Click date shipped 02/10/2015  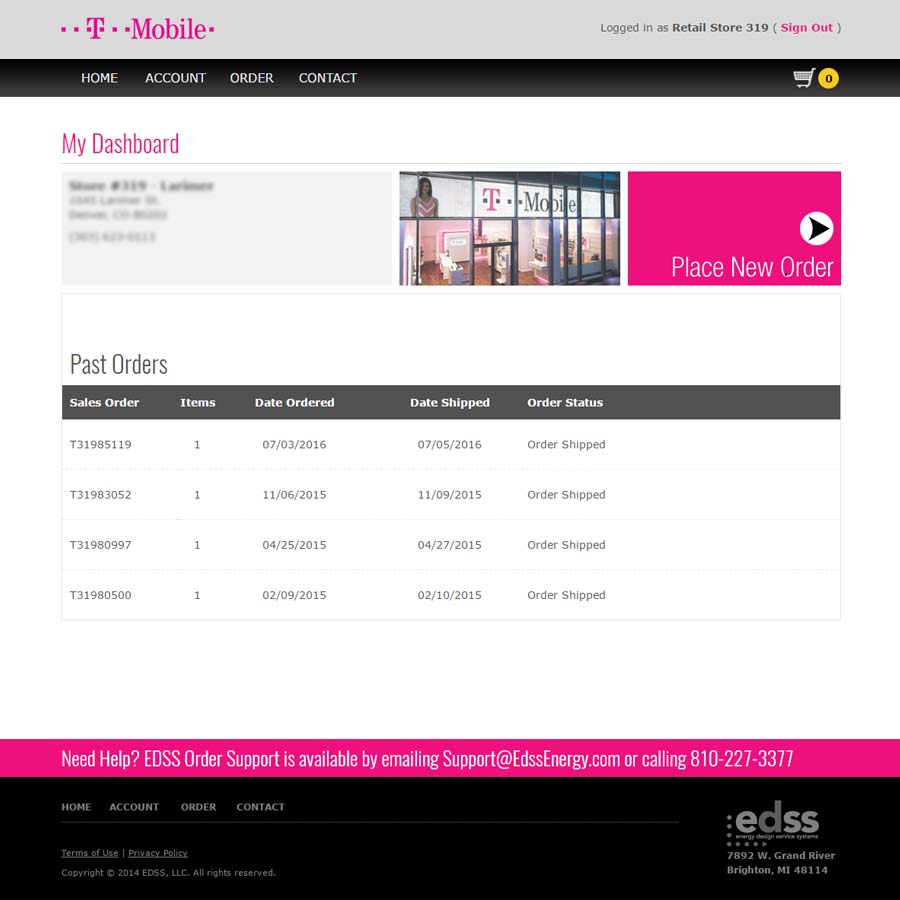click(x=449, y=595)
